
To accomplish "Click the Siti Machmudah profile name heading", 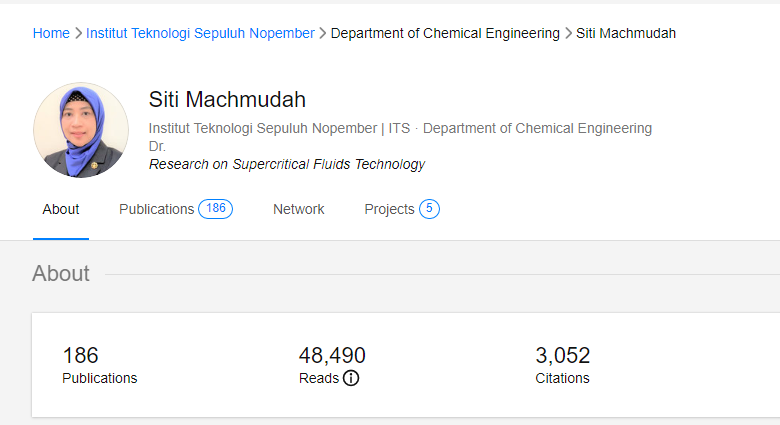I will (227, 99).
